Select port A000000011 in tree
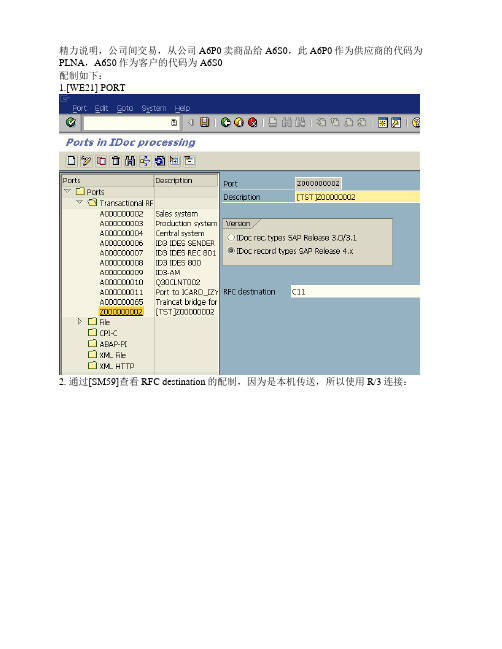Screen dimensions: 502x649 pyautogui.click(x=121, y=292)
